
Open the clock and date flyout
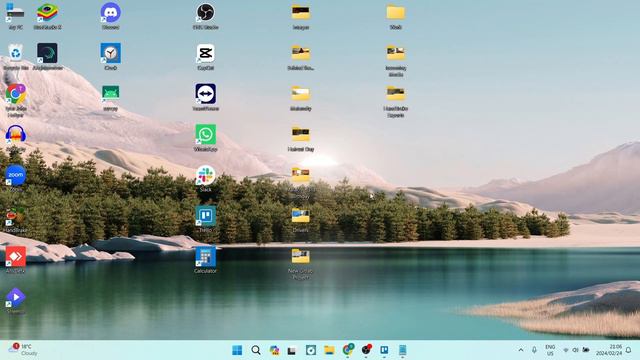click(x=610, y=350)
